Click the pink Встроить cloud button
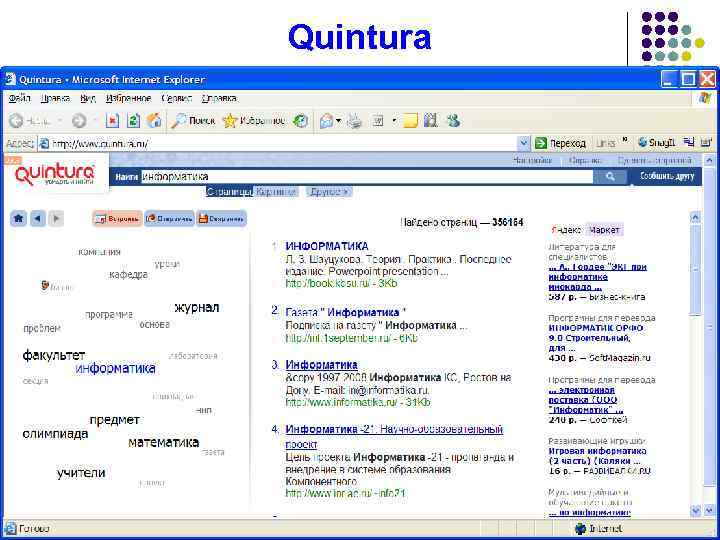 pyautogui.click(x=117, y=219)
